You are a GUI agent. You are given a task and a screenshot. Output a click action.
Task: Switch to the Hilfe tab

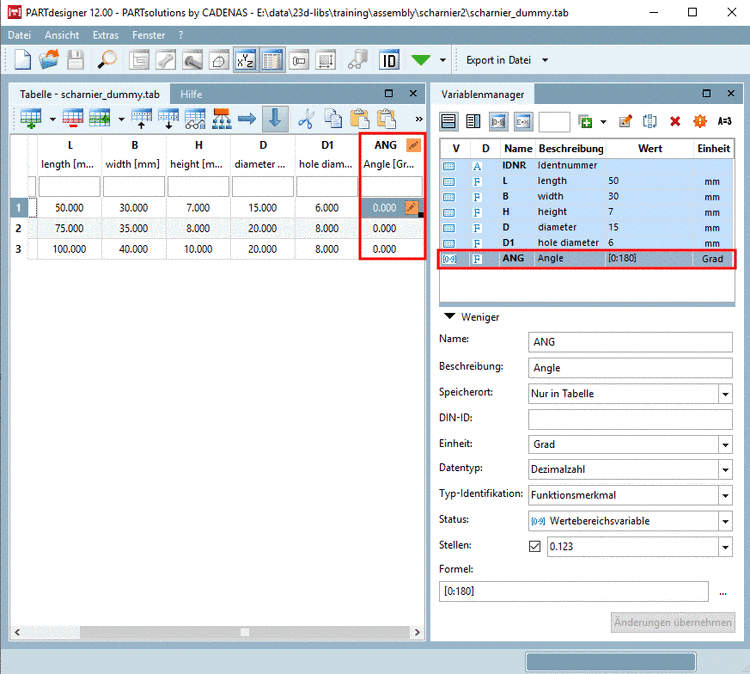click(x=191, y=93)
